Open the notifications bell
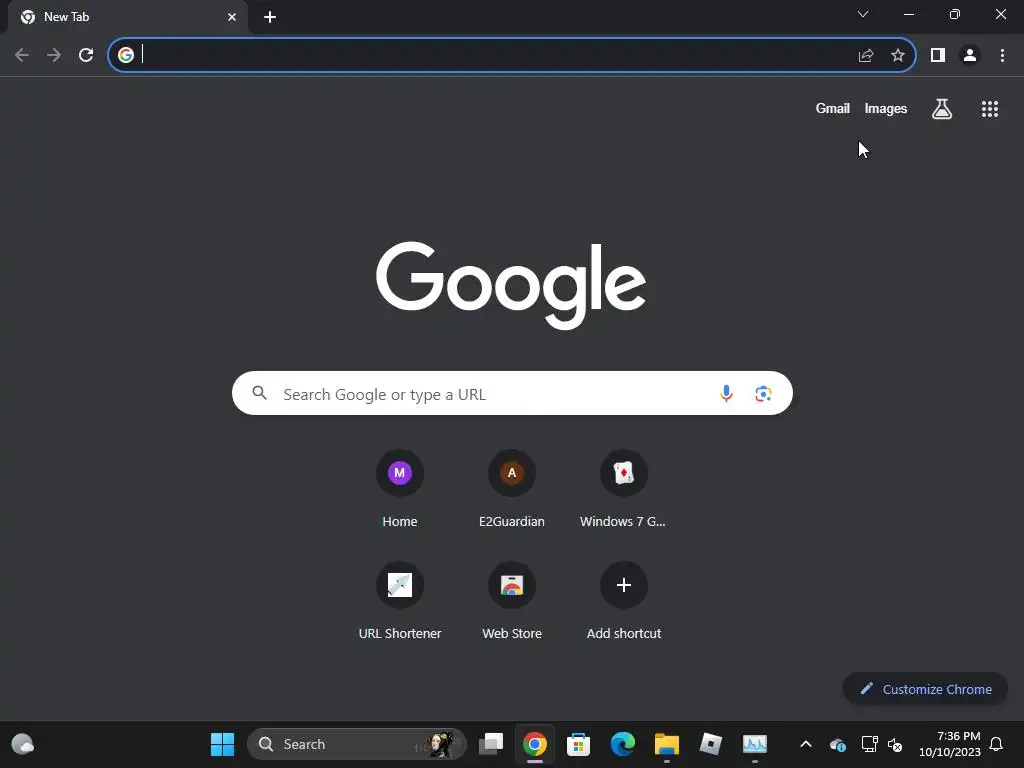The image size is (1024, 768). pyautogui.click(x=997, y=744)
